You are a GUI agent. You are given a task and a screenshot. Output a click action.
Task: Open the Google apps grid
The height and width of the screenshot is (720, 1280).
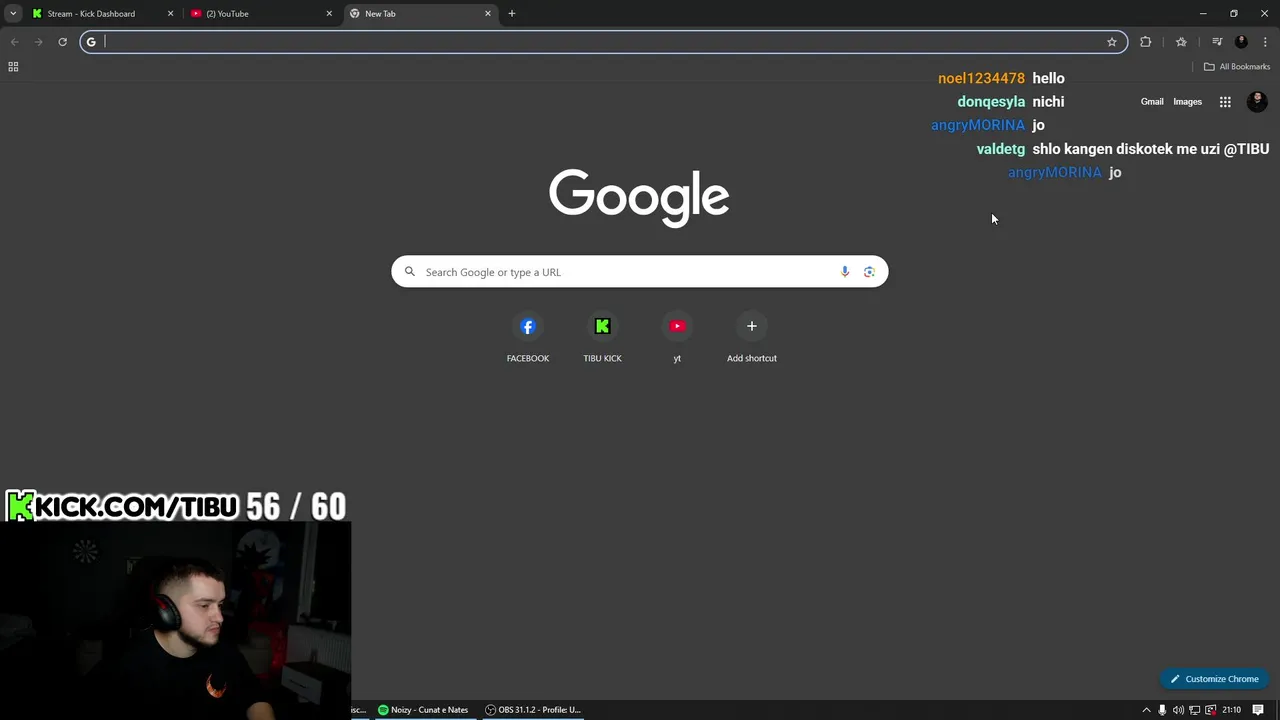click(1225, 102)
